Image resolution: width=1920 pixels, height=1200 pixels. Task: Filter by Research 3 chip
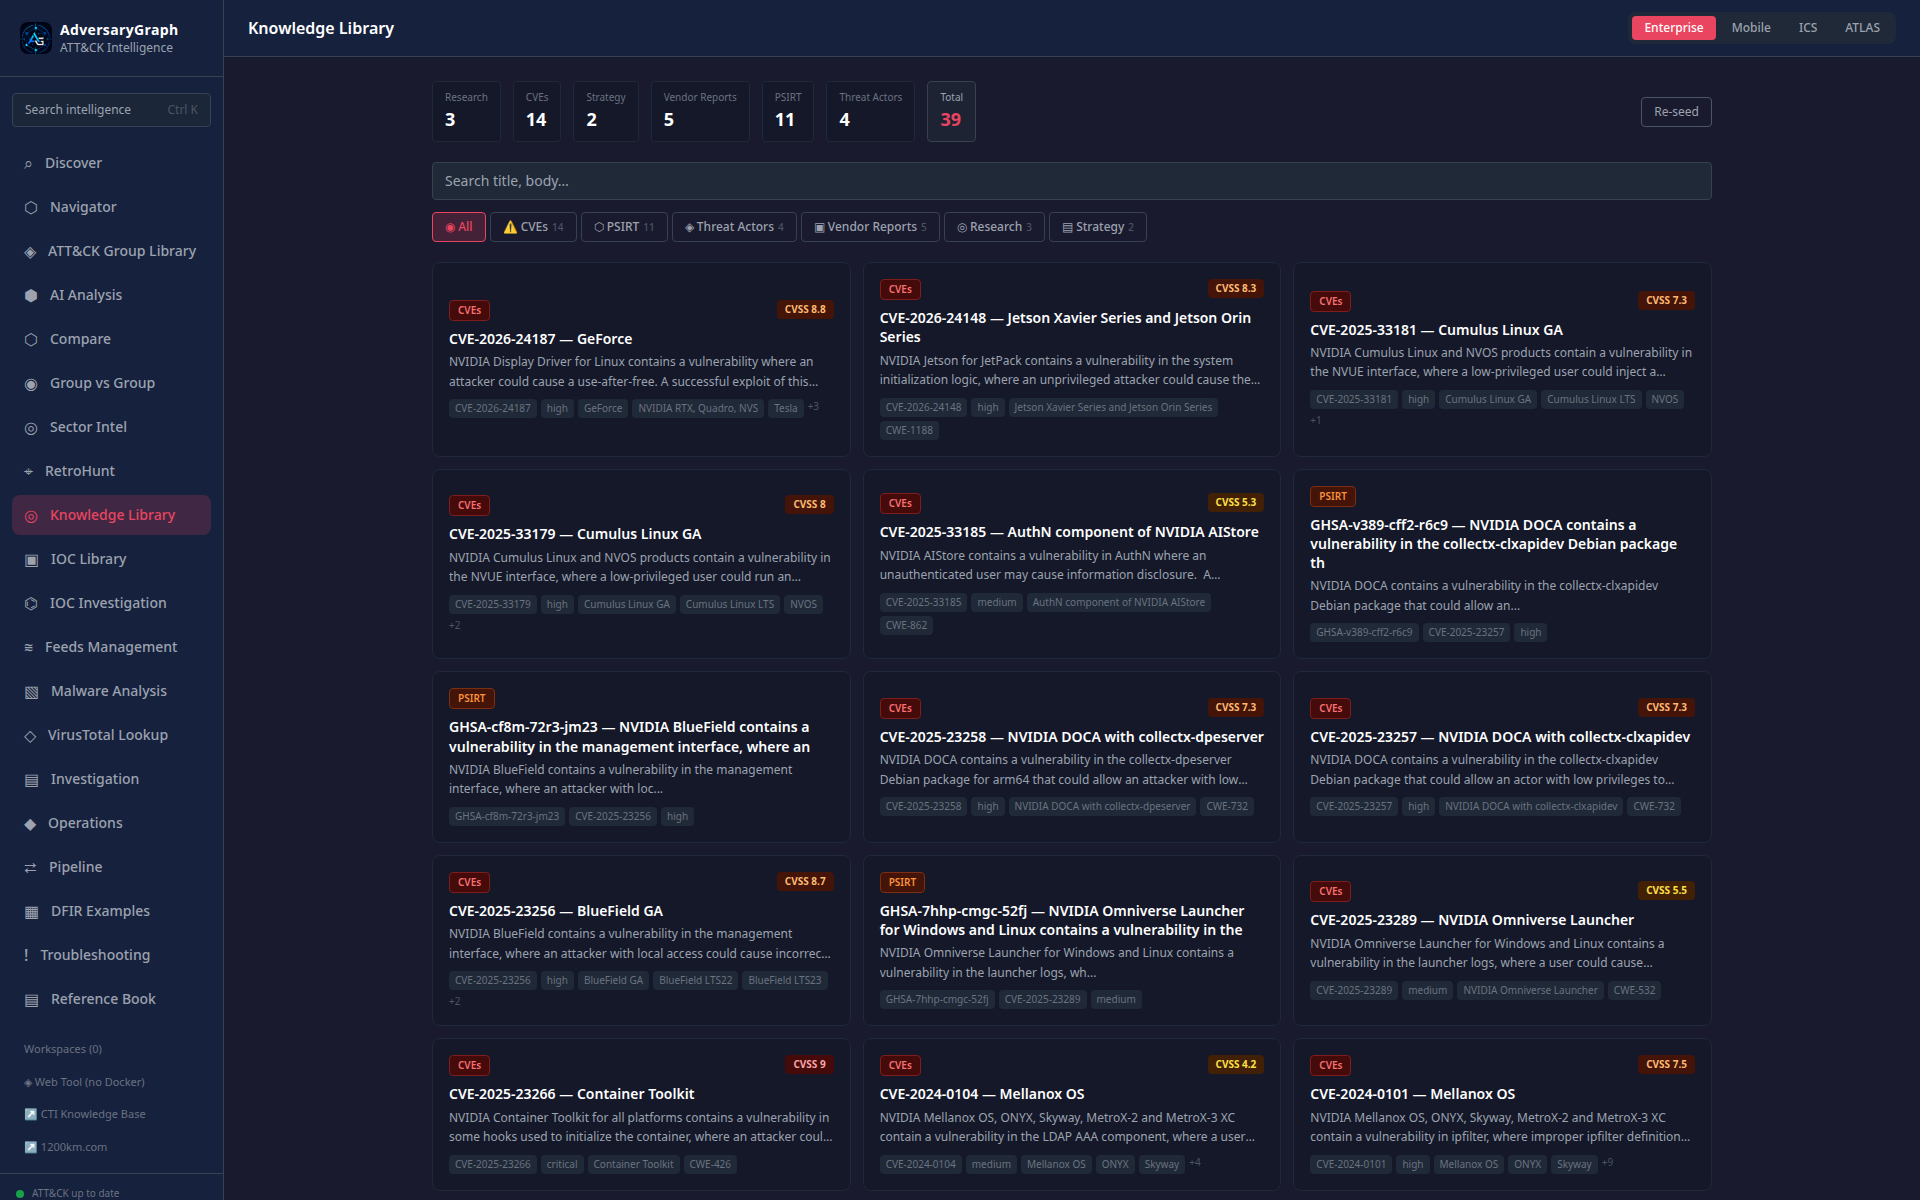[x=994, y=227]
